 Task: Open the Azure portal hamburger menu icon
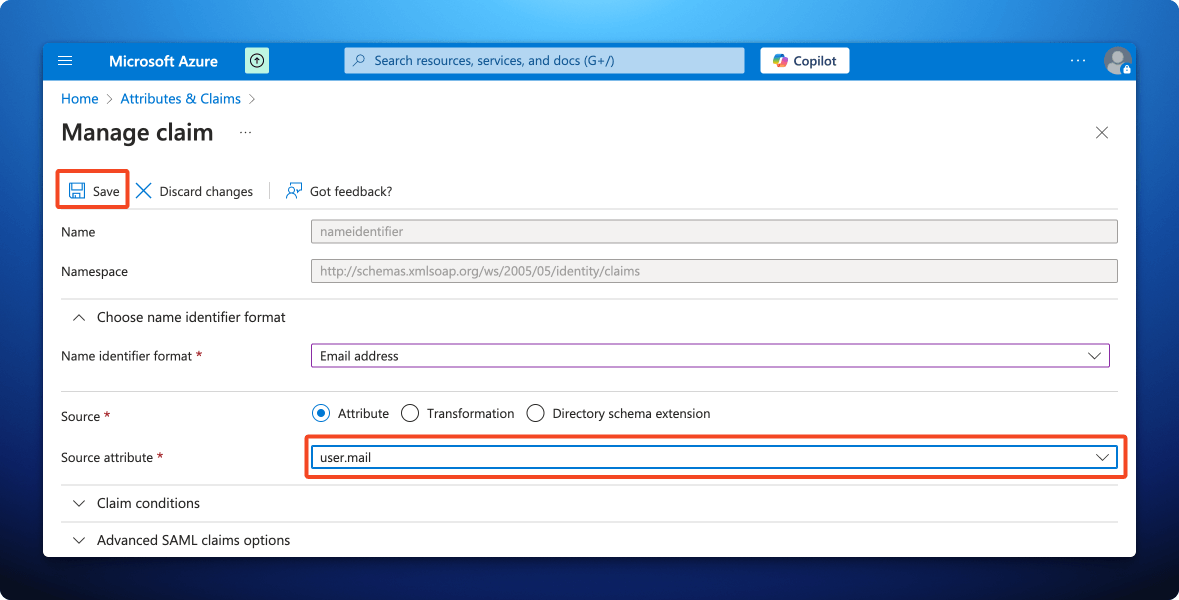pos(65,61)
